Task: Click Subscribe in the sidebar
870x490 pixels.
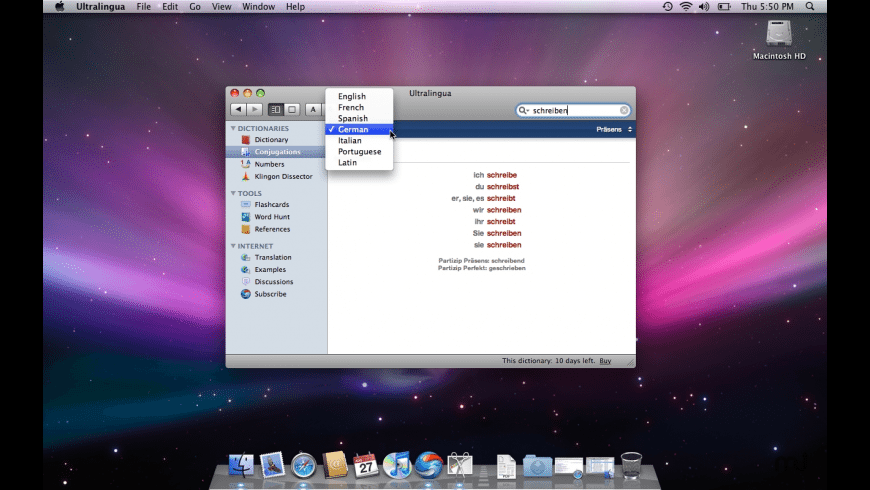Action: point(270,294)
